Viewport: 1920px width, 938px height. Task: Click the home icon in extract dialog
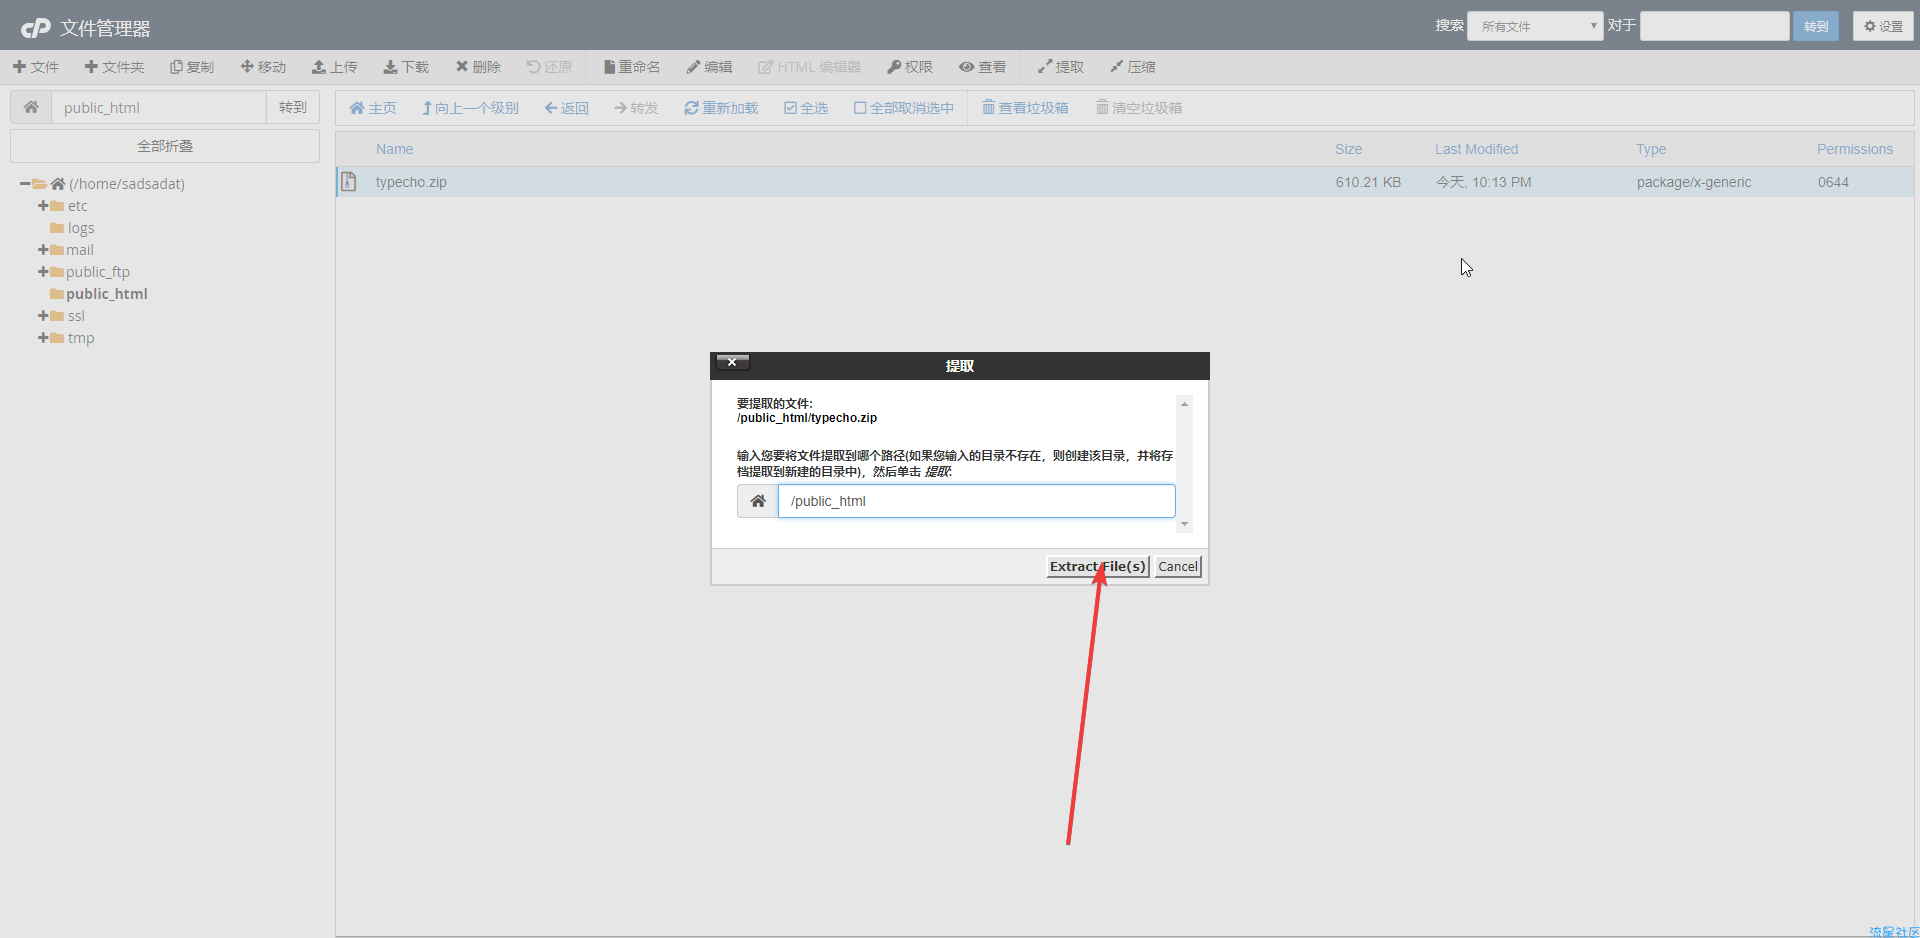click(x=758, y=501)
